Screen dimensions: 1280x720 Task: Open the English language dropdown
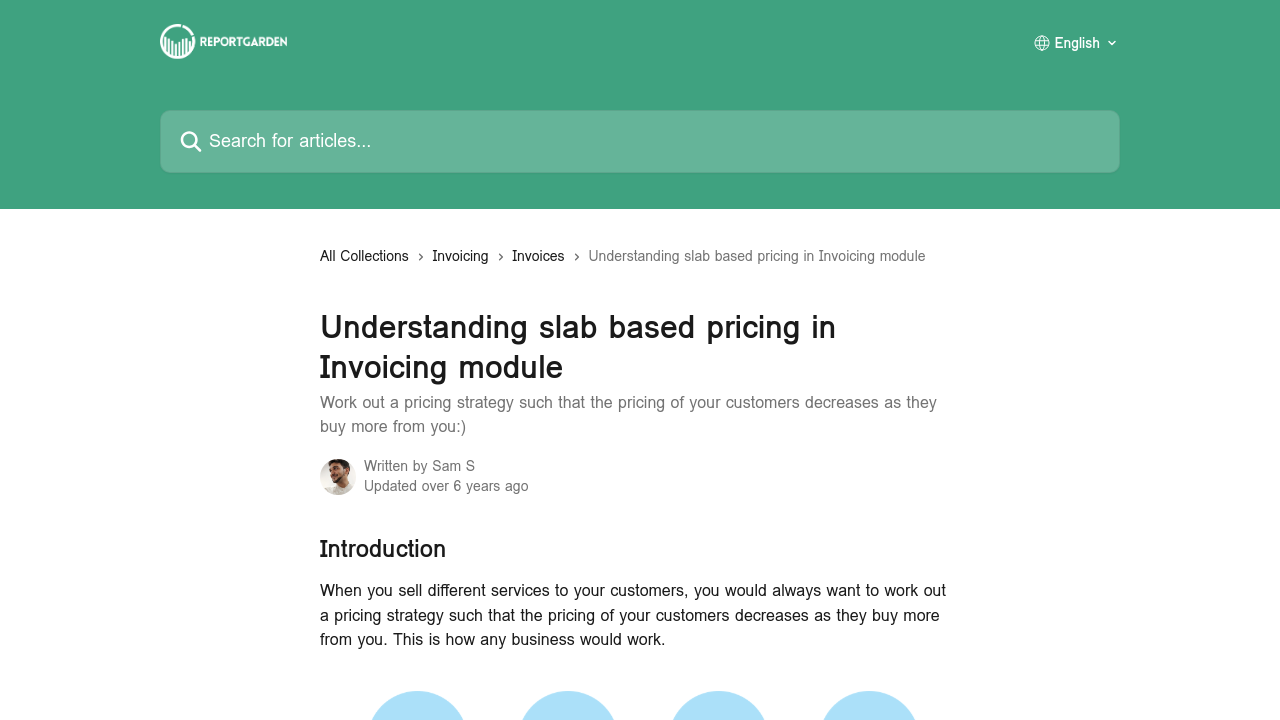(x=1077, y=43)
